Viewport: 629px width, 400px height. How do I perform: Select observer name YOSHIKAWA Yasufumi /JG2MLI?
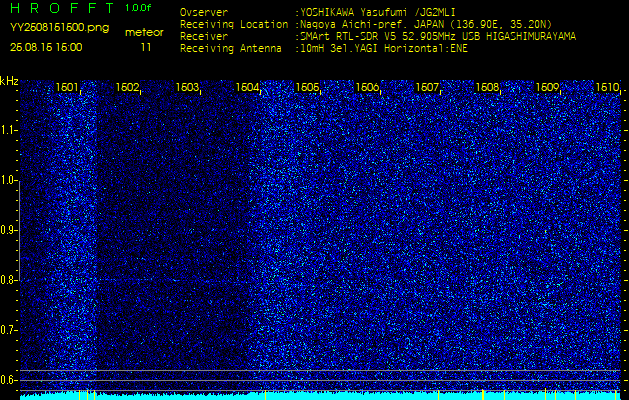(377, 12)
